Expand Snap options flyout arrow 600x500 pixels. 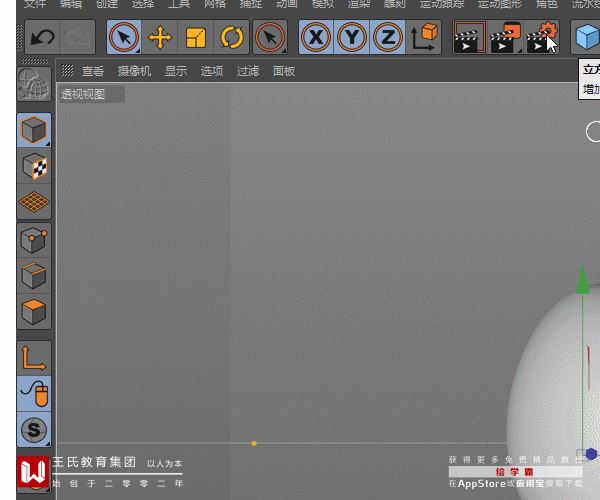click(x=48, y=444)
